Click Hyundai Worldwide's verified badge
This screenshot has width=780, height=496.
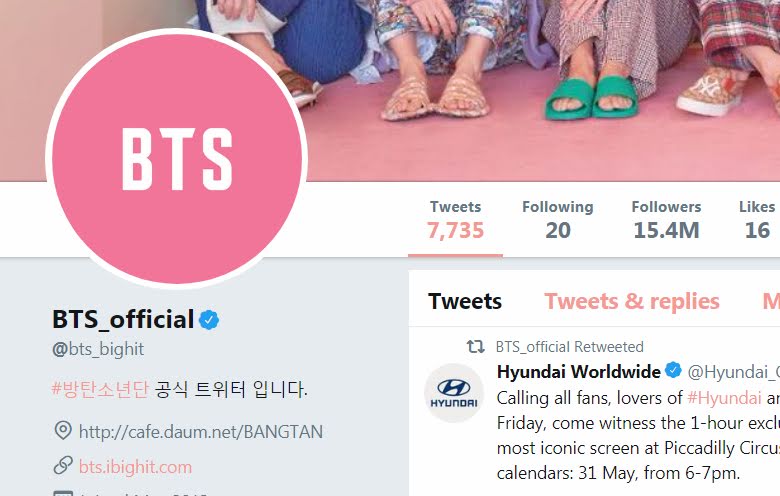point(674,371)
